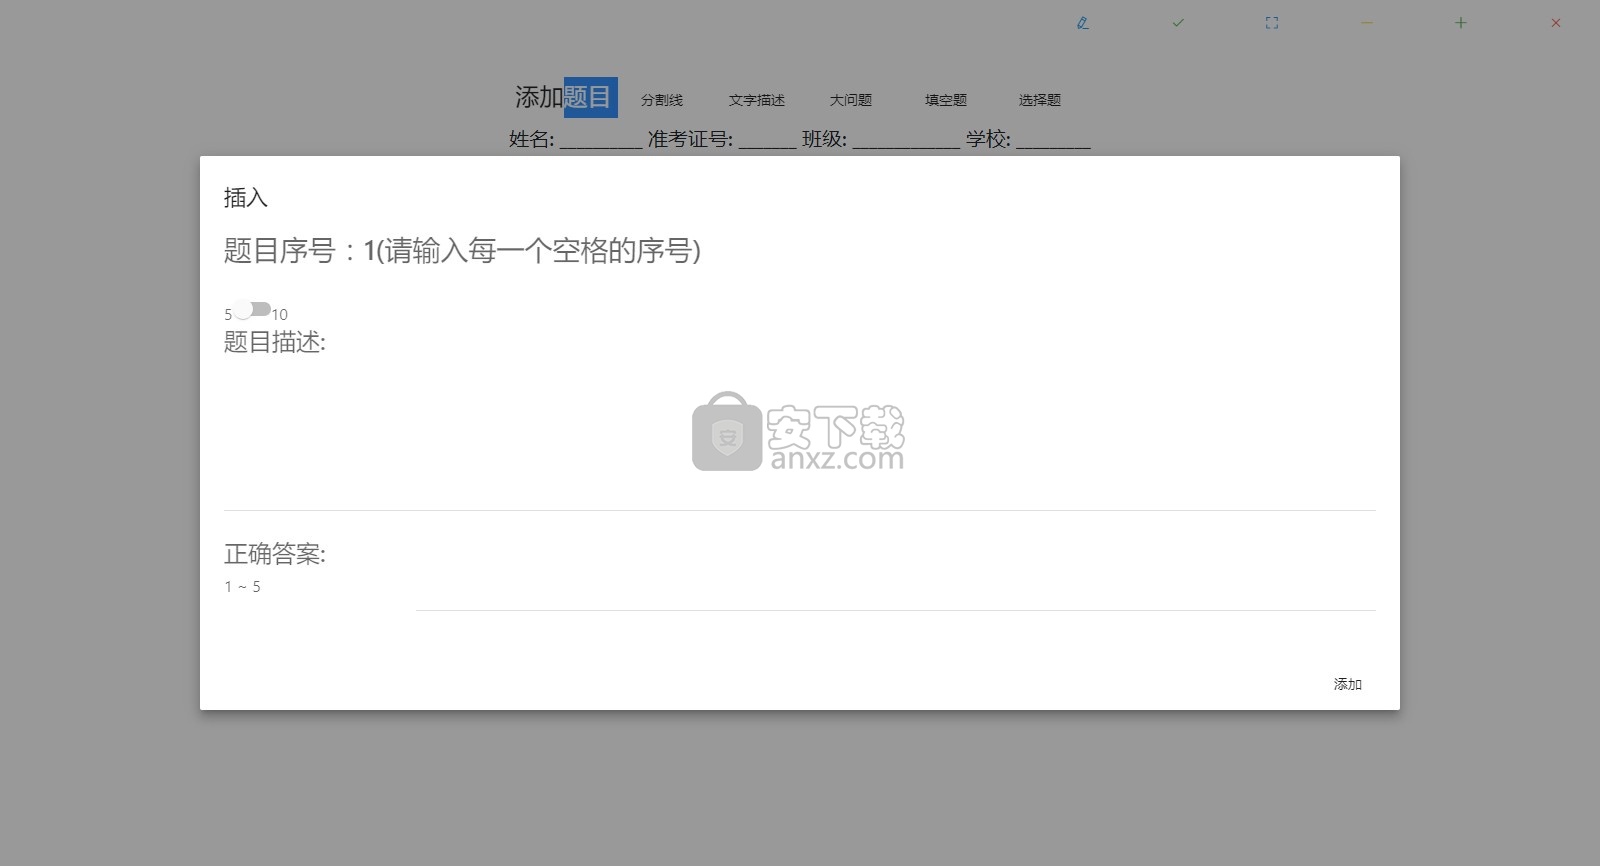Screen dimensions: 1600x866
Task: Select the 分割线 menu item
Action: tap(662, 100)
